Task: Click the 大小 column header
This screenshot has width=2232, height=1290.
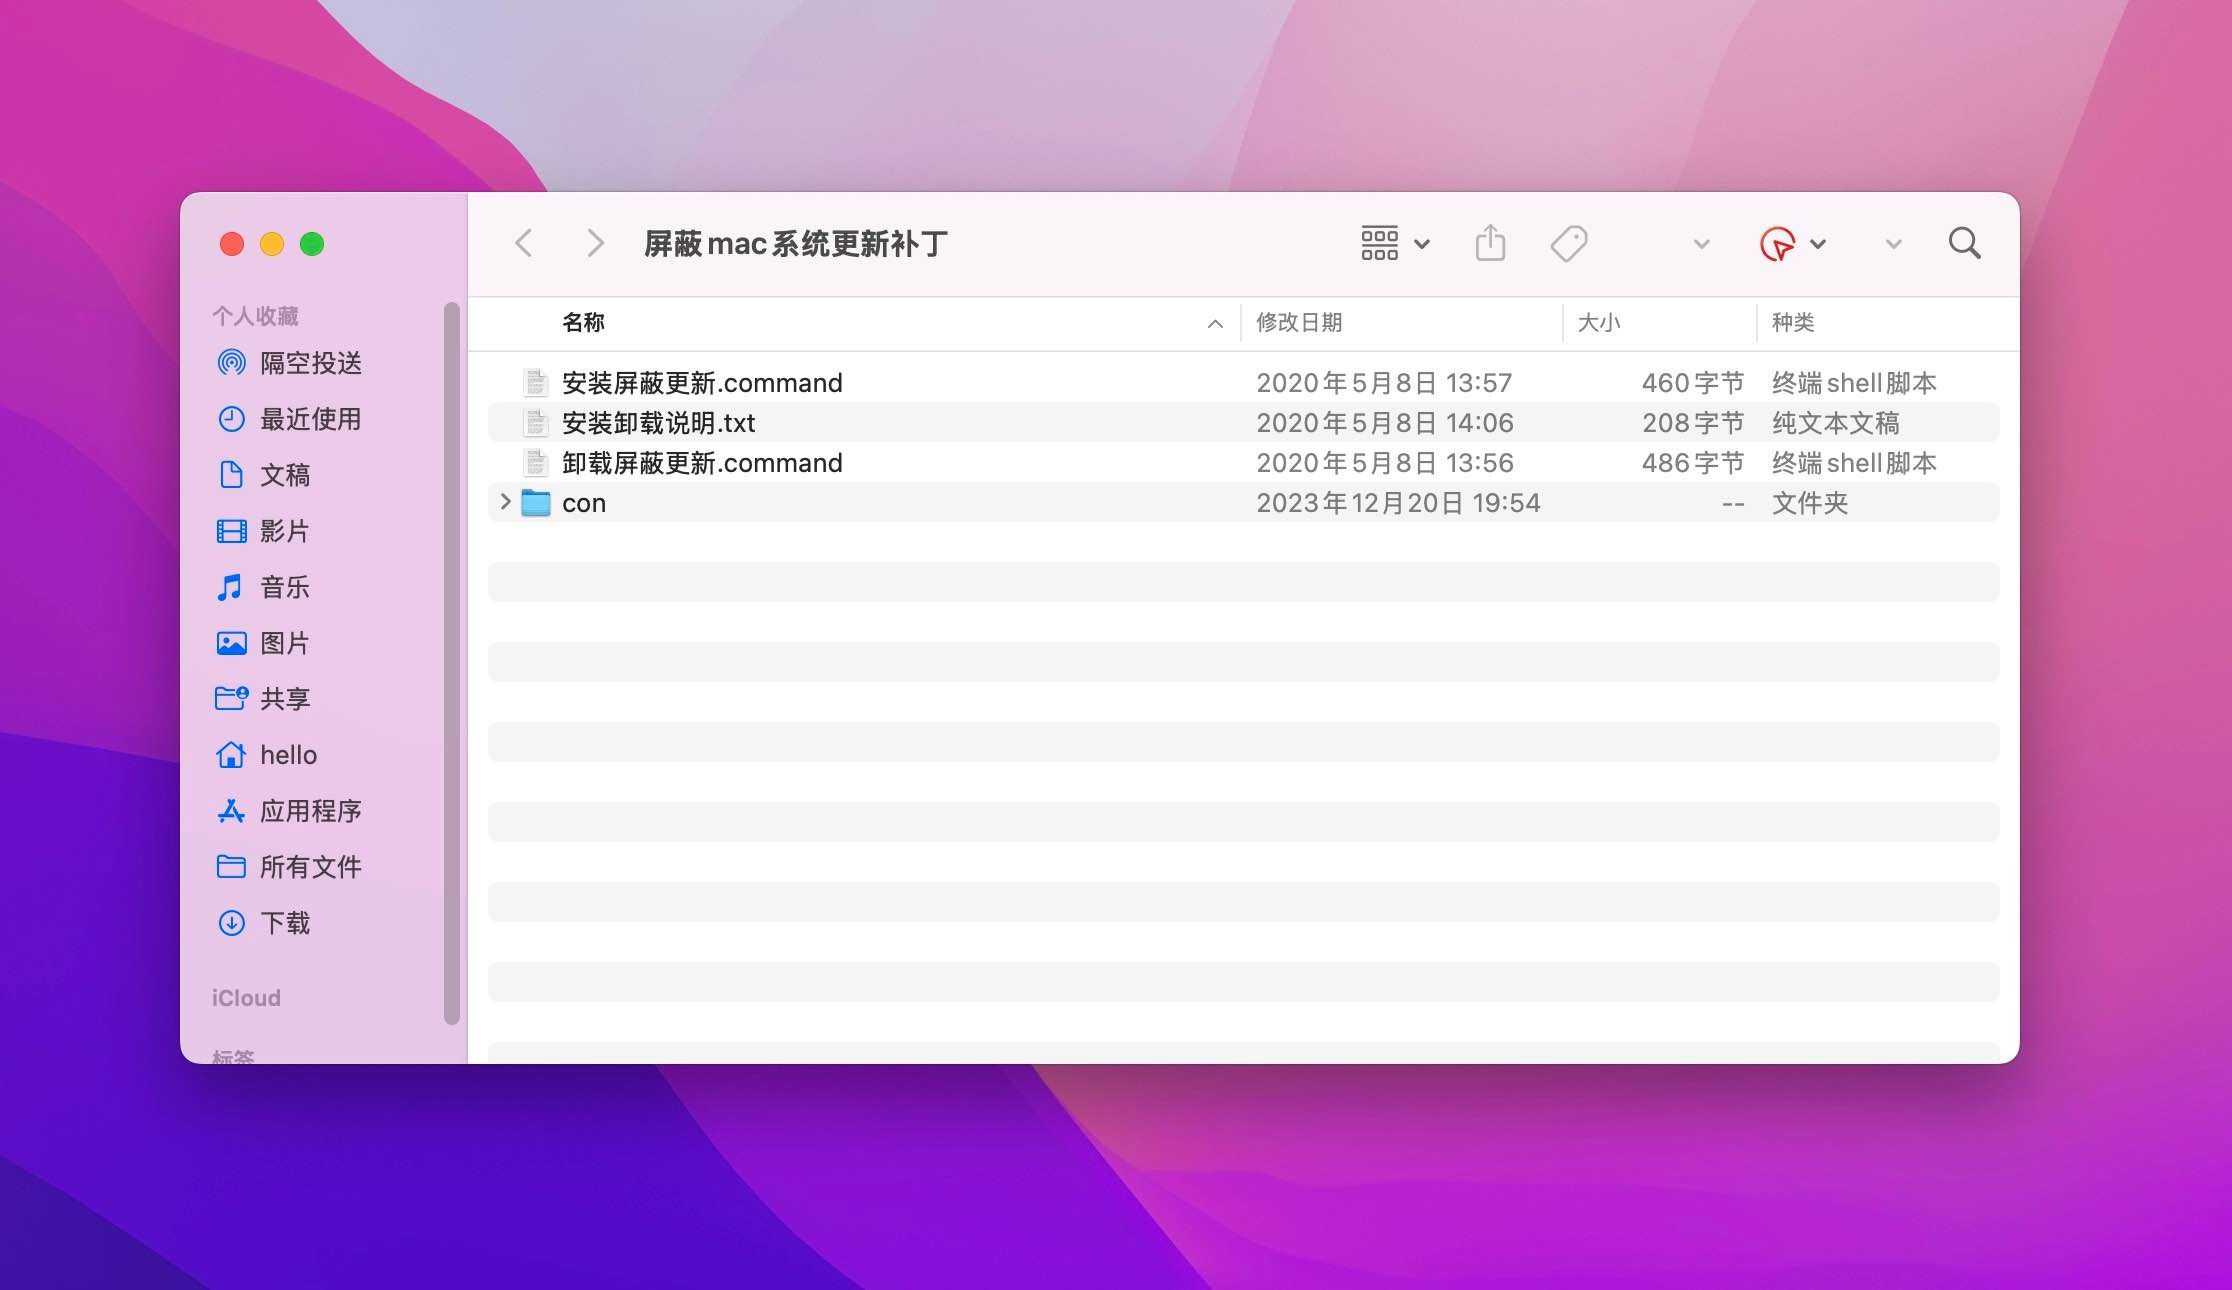Action: (x=1600, y=322)
